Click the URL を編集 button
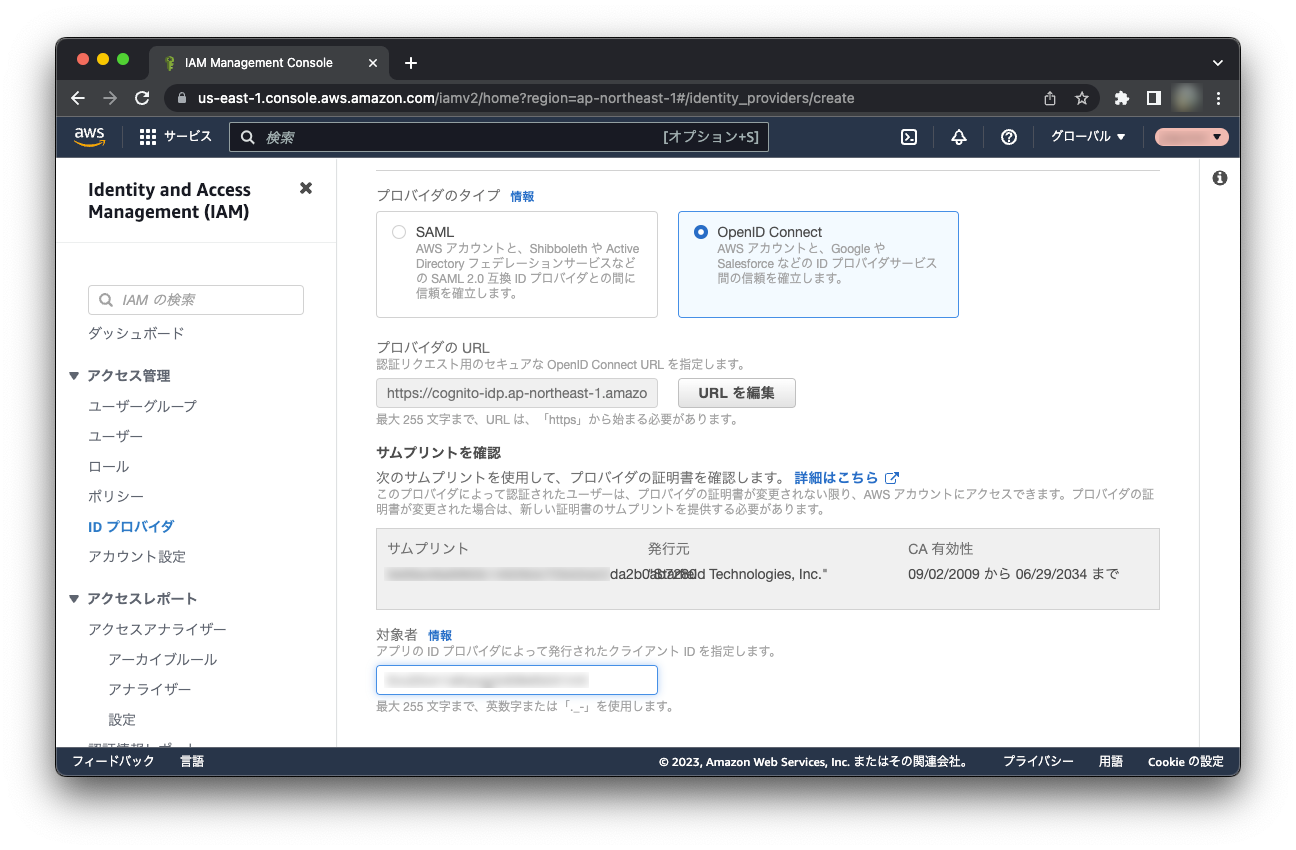The width and height of the screenshot is (1296, 850). click(x=736, y=393)
